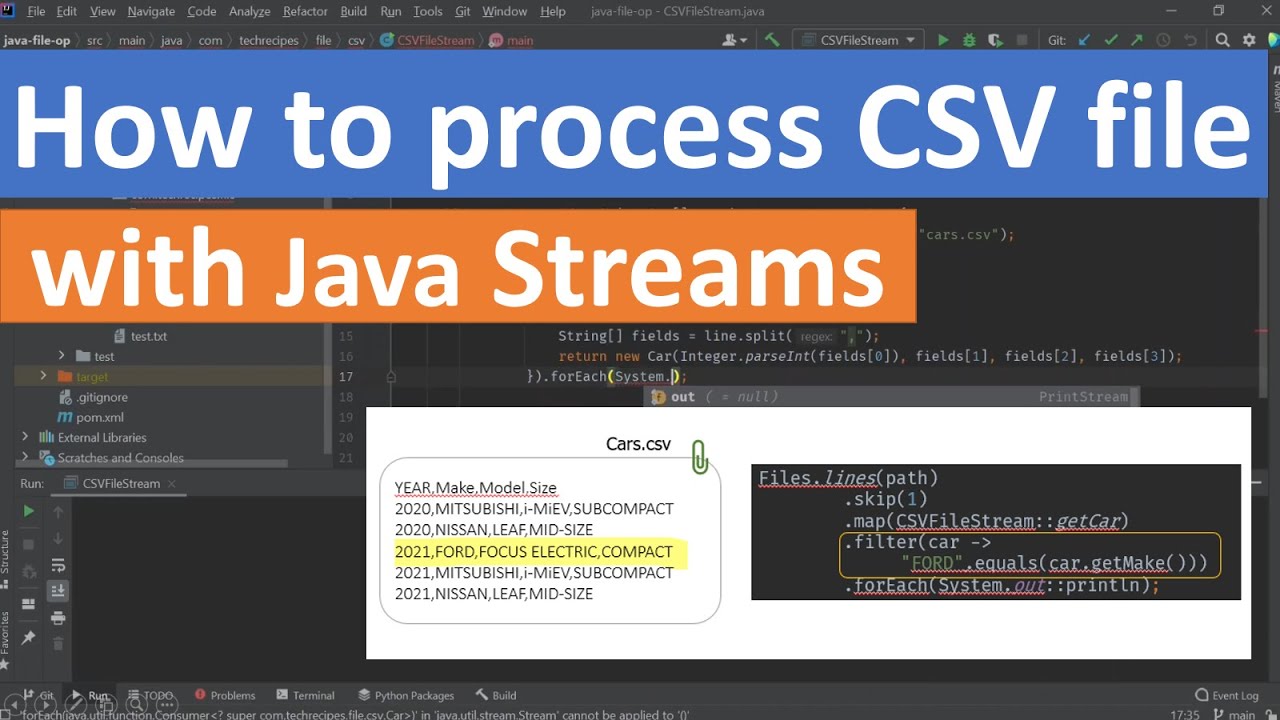Viewport: 1280px width, 720px height.
Task: Open the Analyze menu
Action: (250, 11)
